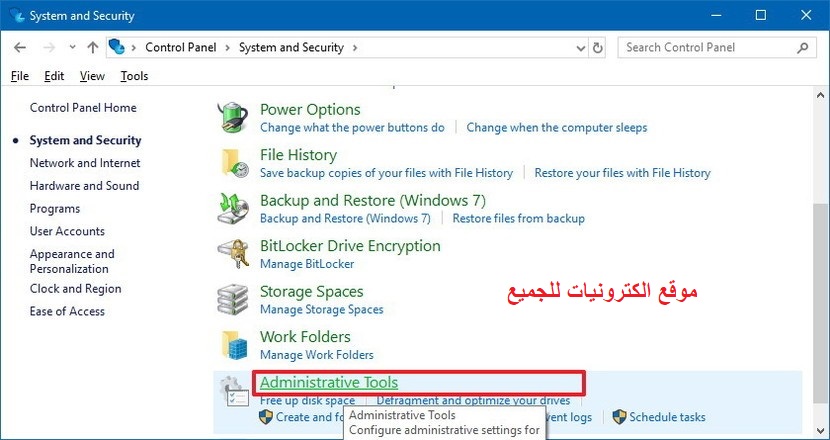Click the blue Backup and Restore sublink
Screen dimensions: 830x440
345,219
